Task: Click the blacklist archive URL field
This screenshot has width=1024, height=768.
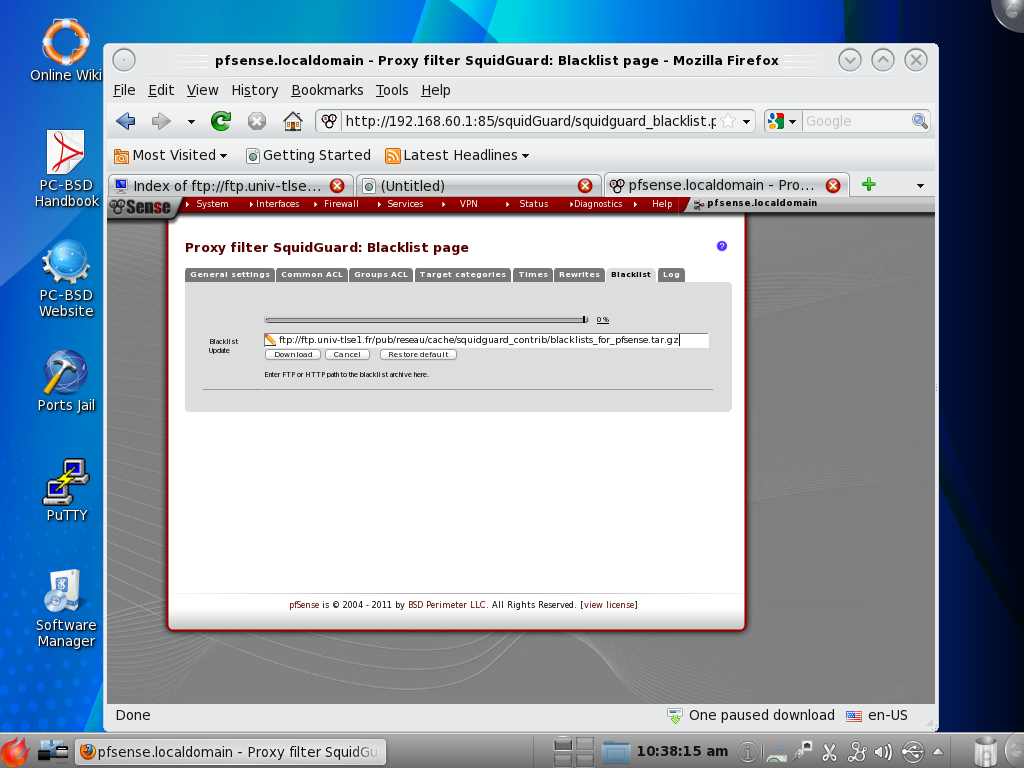Action: (486, 340)
